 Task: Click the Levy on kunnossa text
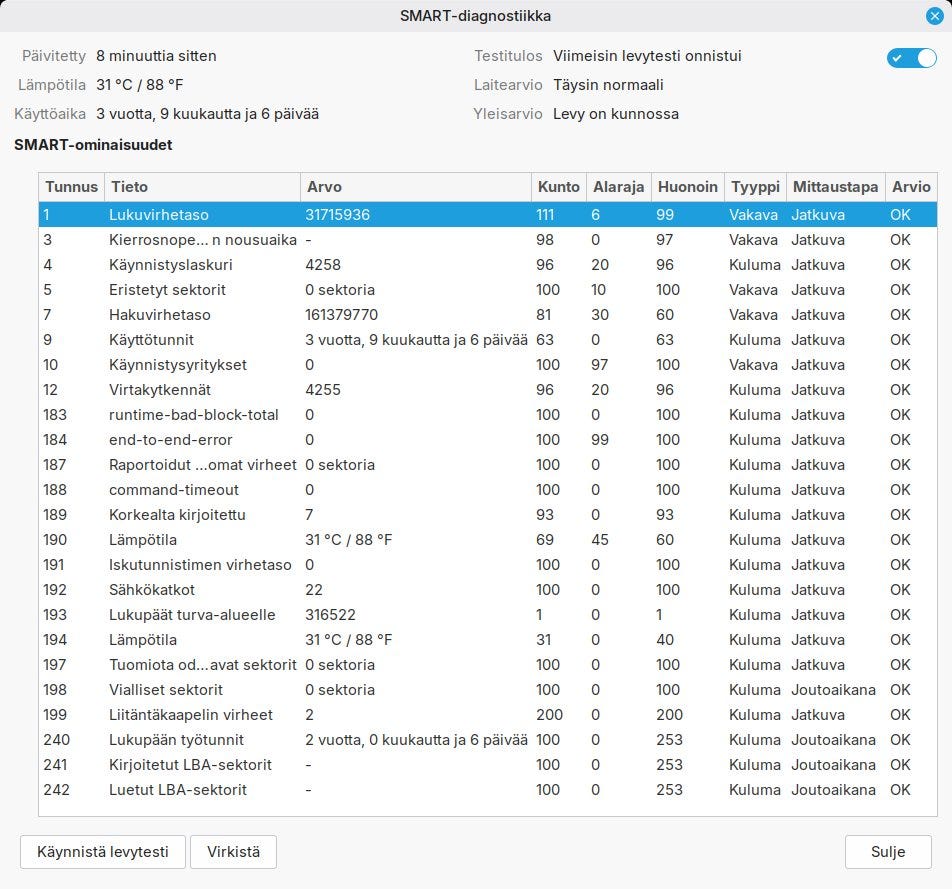tap(616, 114)
